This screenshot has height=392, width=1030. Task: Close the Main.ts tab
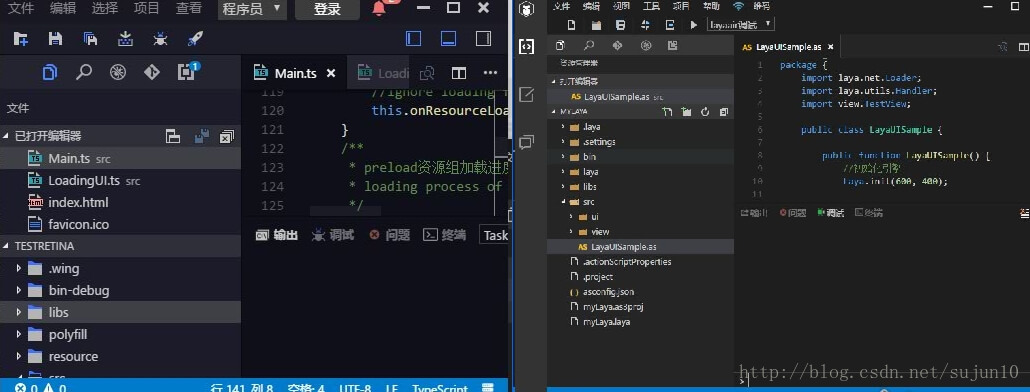pyautogui.click(x=332, y=73)
